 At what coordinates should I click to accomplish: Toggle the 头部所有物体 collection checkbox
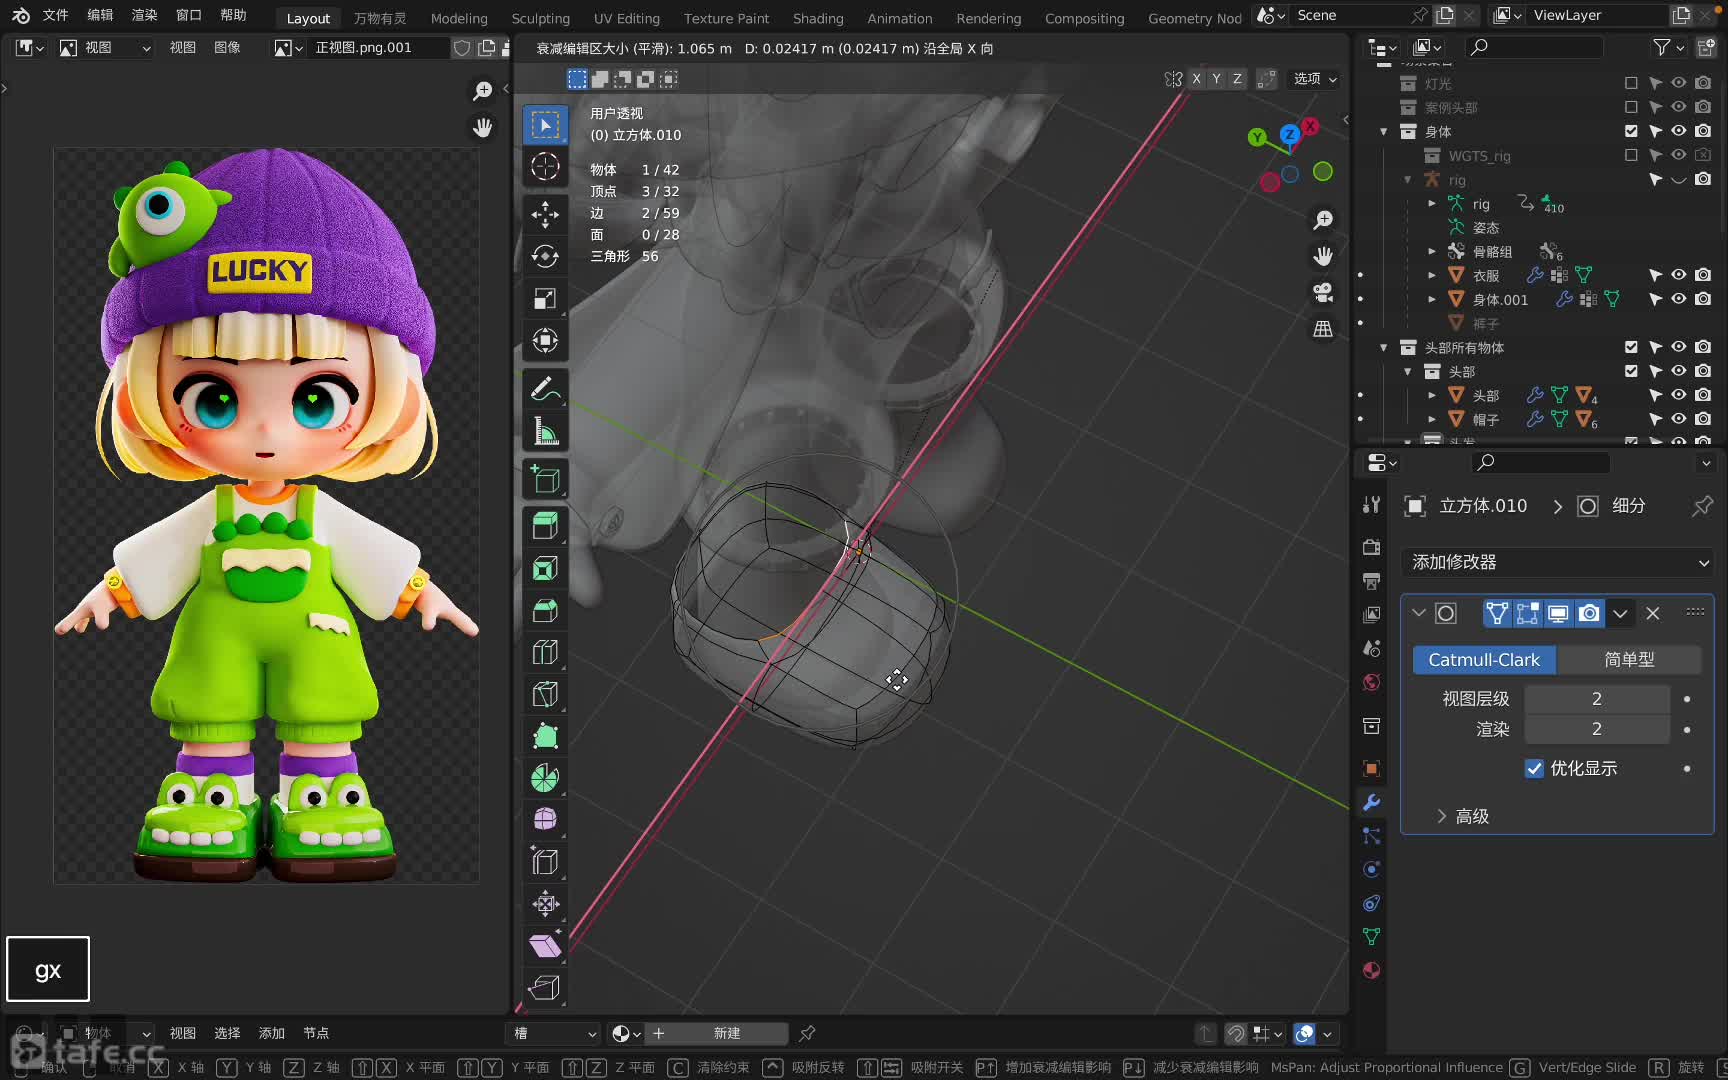[1631, 347]
